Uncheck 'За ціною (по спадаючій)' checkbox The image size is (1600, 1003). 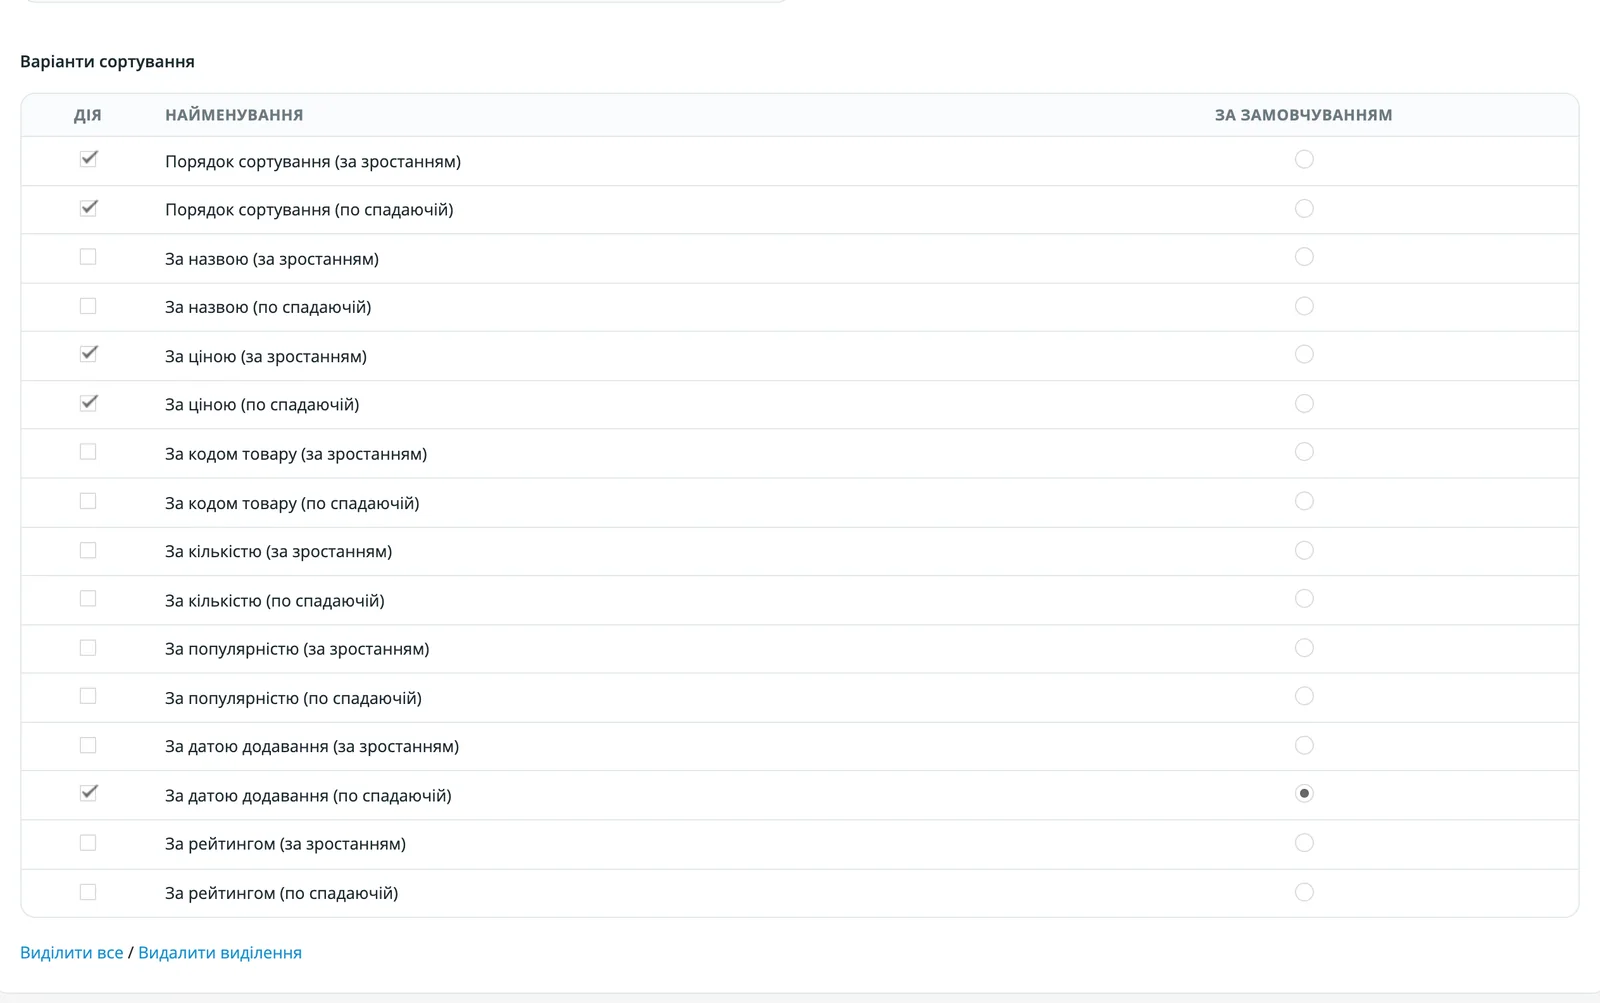tap(88, 404)
